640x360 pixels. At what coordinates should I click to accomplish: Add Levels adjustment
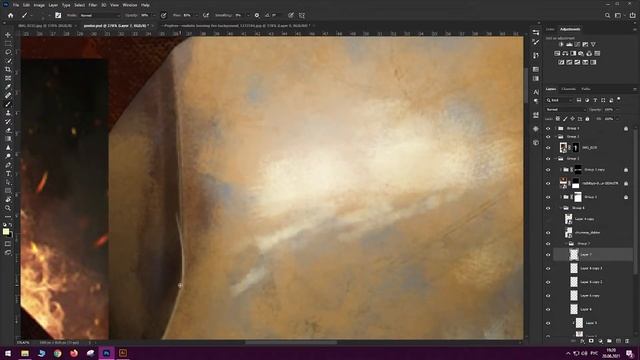coord(569,44)
